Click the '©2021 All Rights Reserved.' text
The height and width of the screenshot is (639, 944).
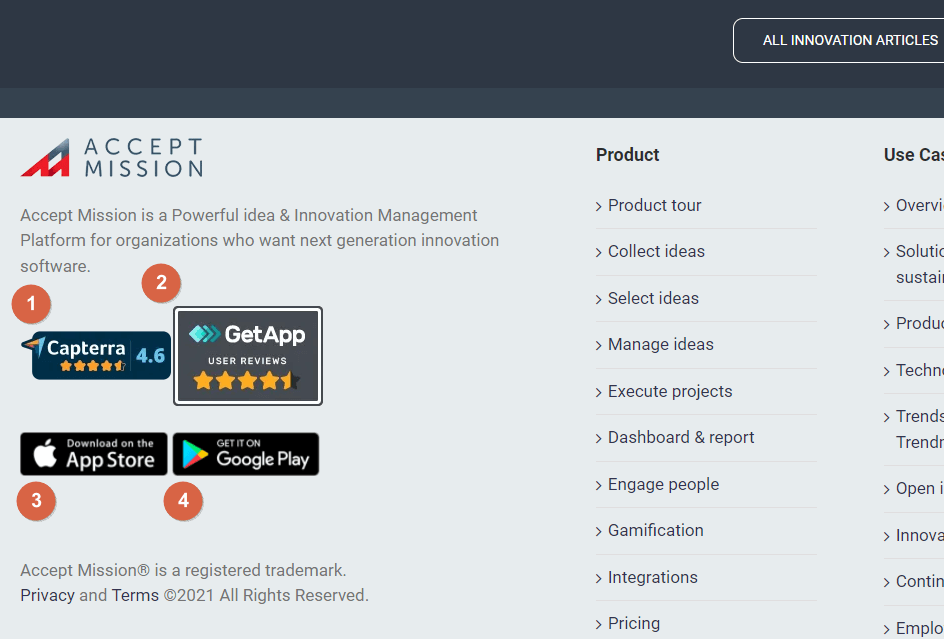pyautogui.click(x=266, y=595)
